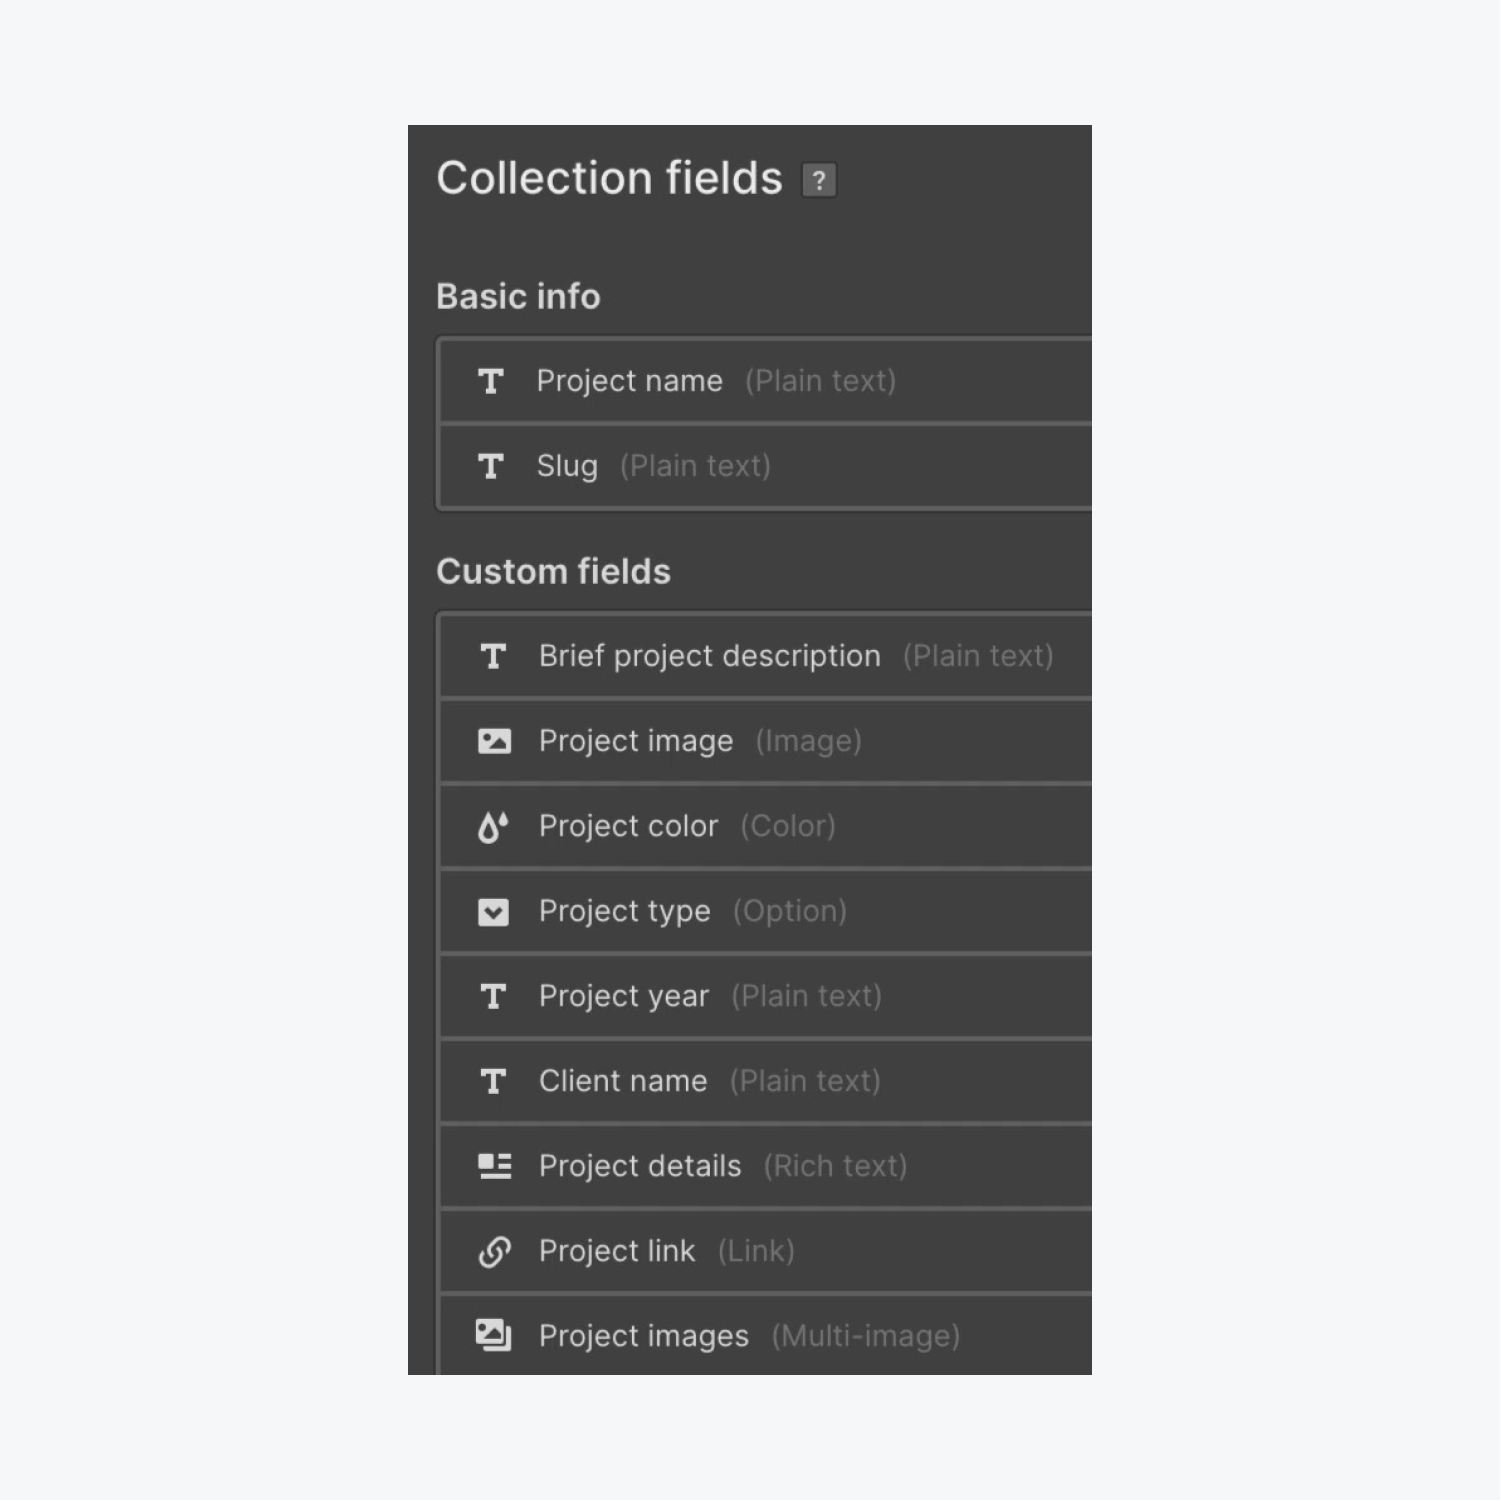Click the text icon beside Project name

pos(491,381)
